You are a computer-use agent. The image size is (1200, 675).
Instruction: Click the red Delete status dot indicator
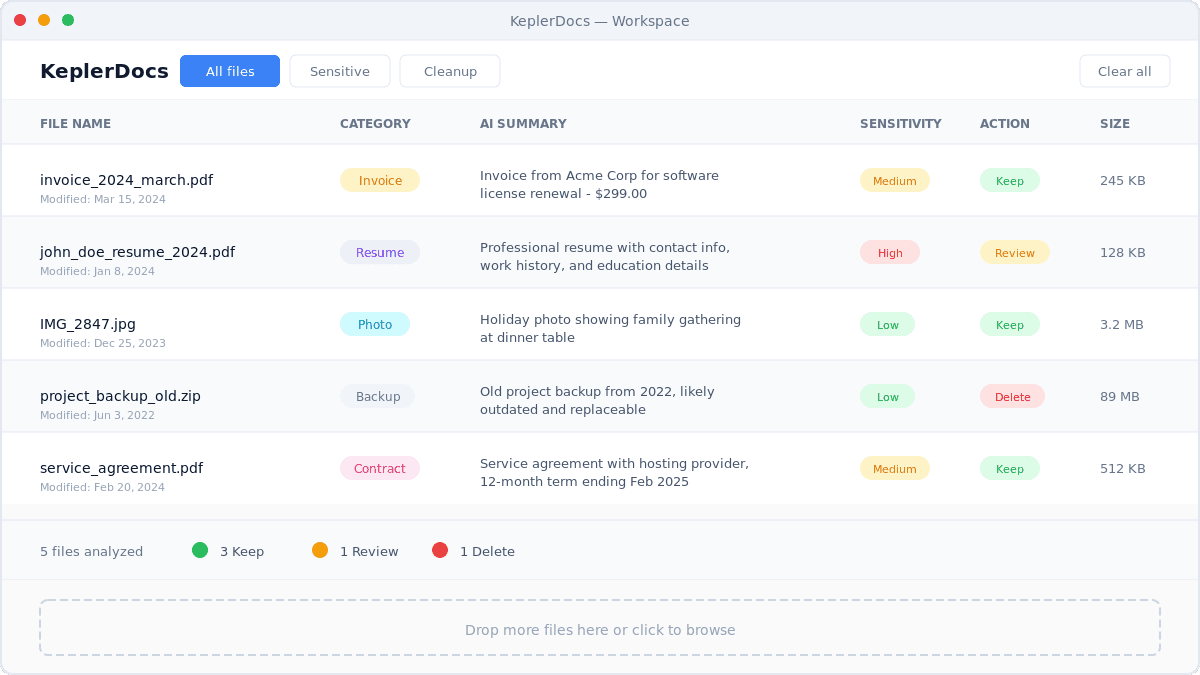coord(439,551)
